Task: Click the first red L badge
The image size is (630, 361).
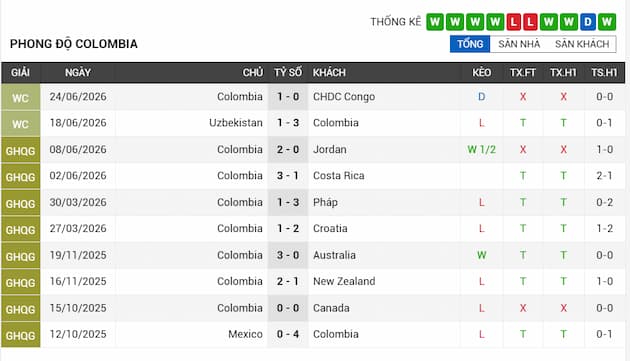Action: click(513, 22)
